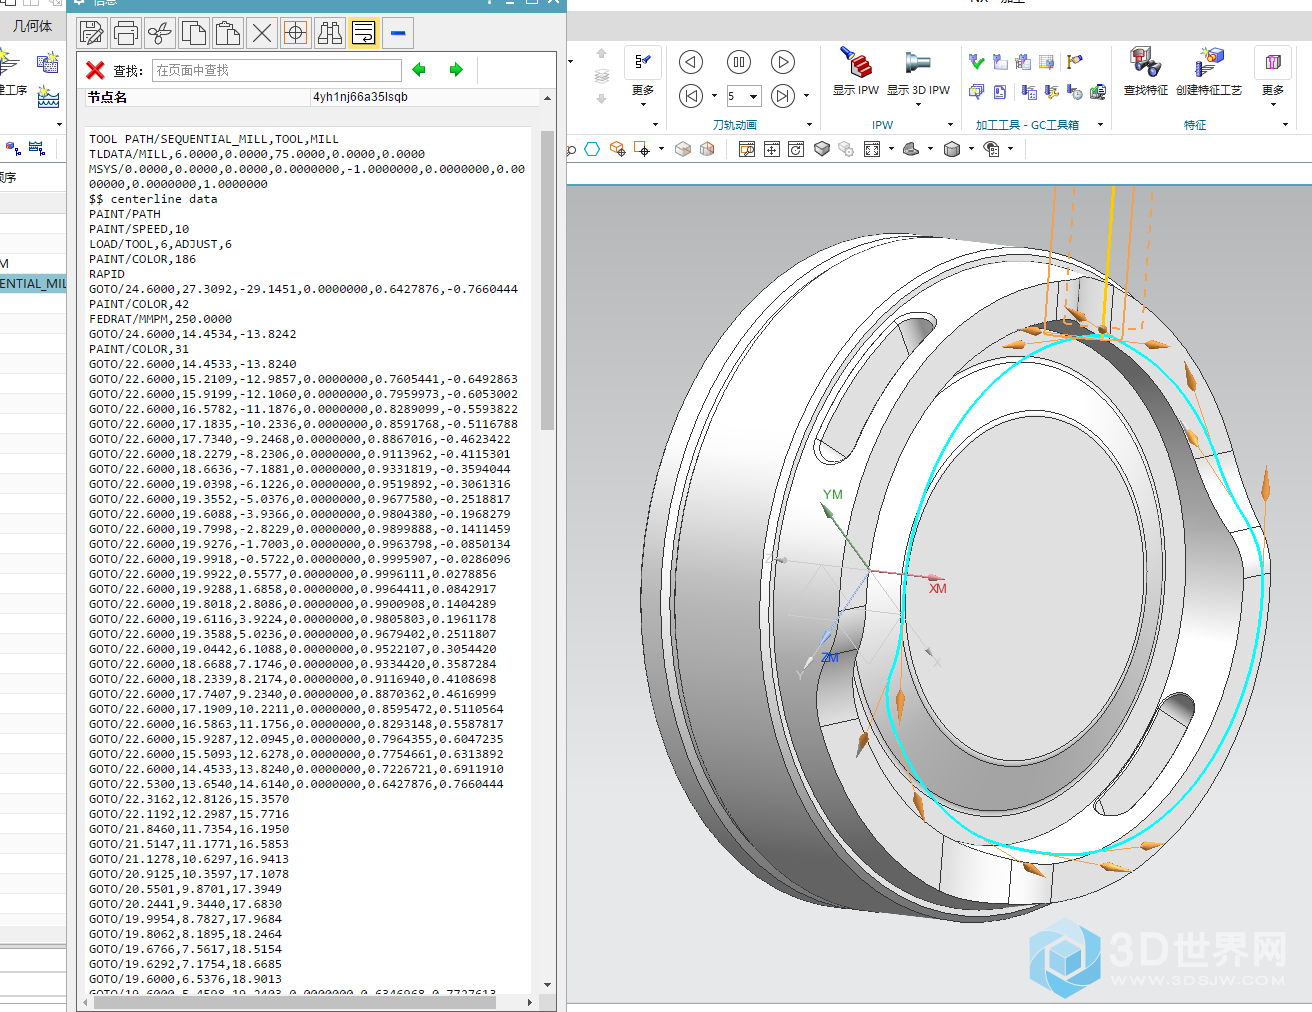Click the blue minus icon
This screenshot has height=1012, width=1312.
pyautogui.click(x=398, y=33)
